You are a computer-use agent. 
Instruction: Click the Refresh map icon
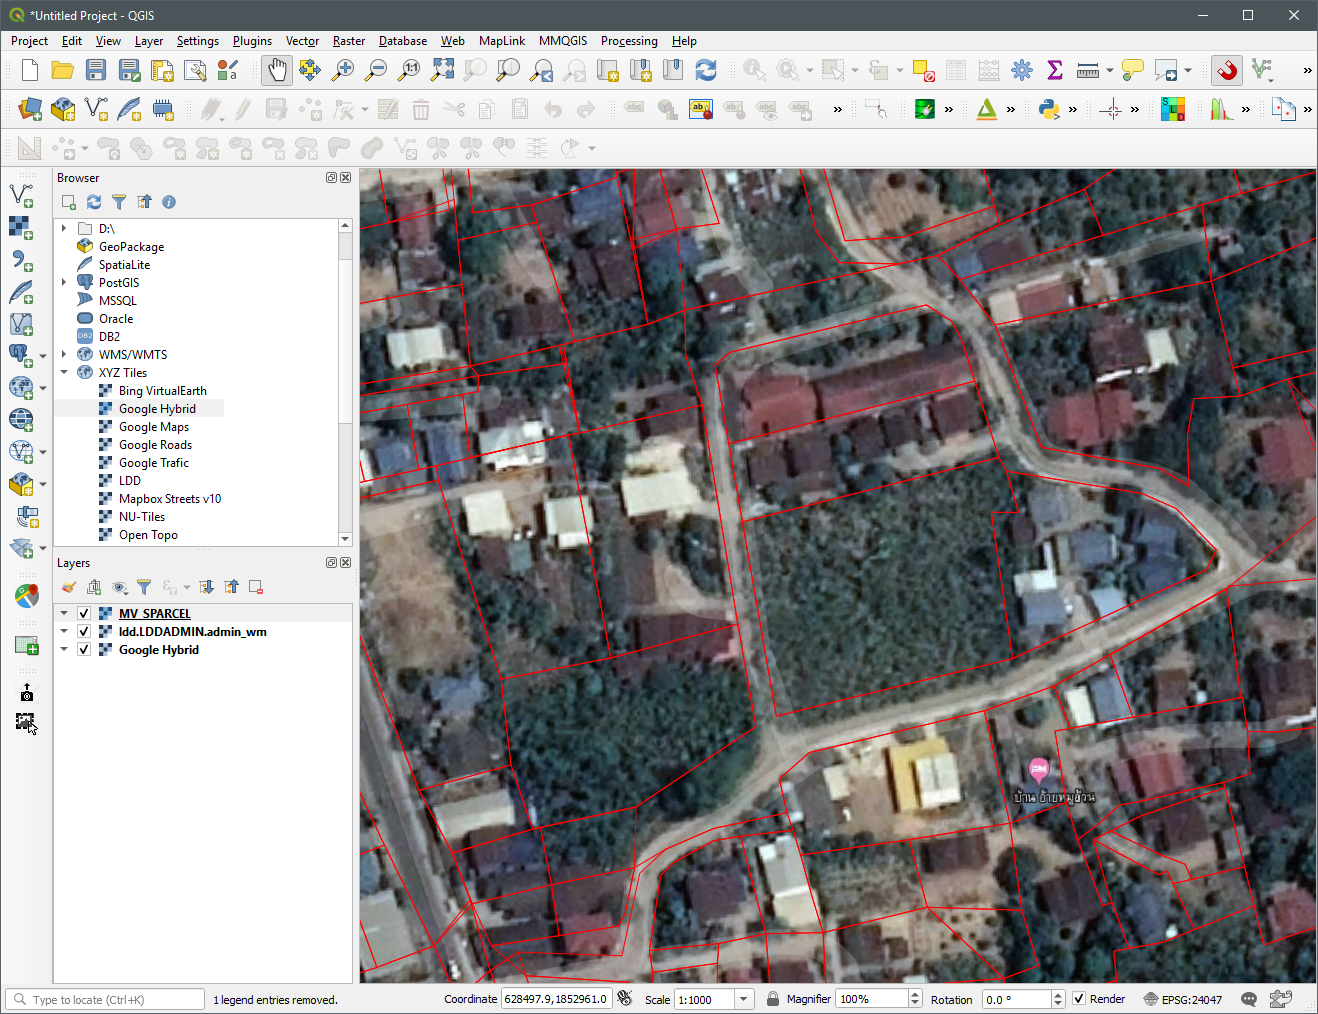pos(708,70)
